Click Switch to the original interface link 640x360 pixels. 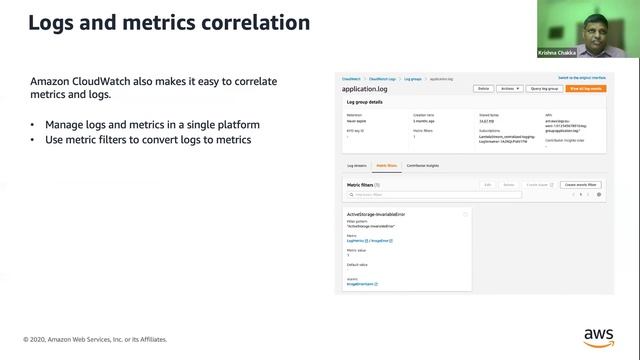click(582, 78)
